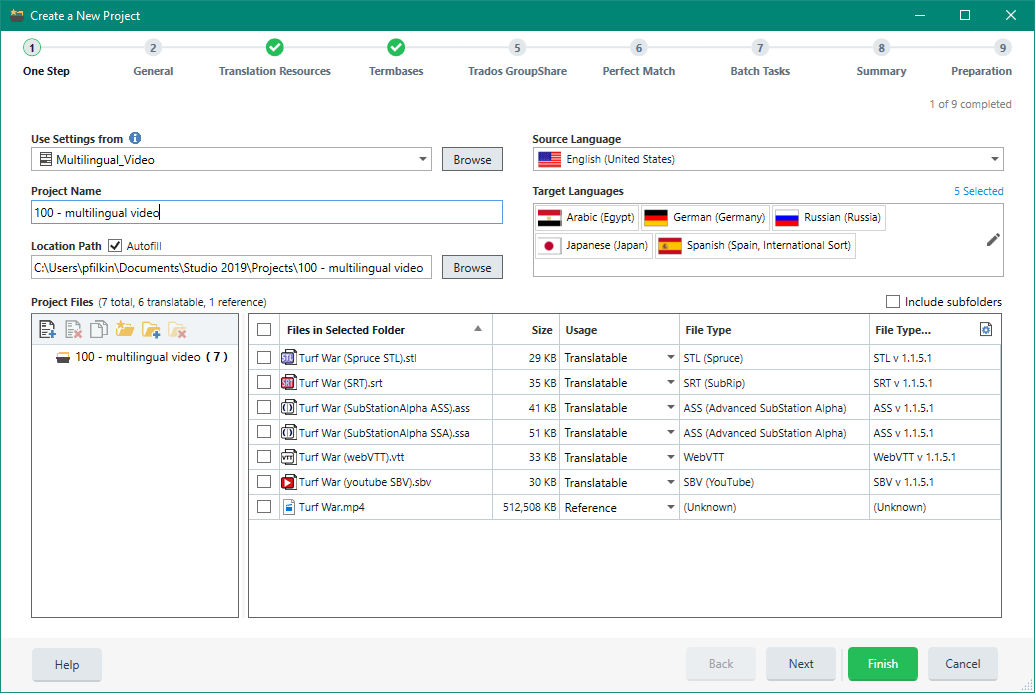Click the Project Name text field
Image resolution: width=1035 pixels, height=693 pixels.
(266, 212)
